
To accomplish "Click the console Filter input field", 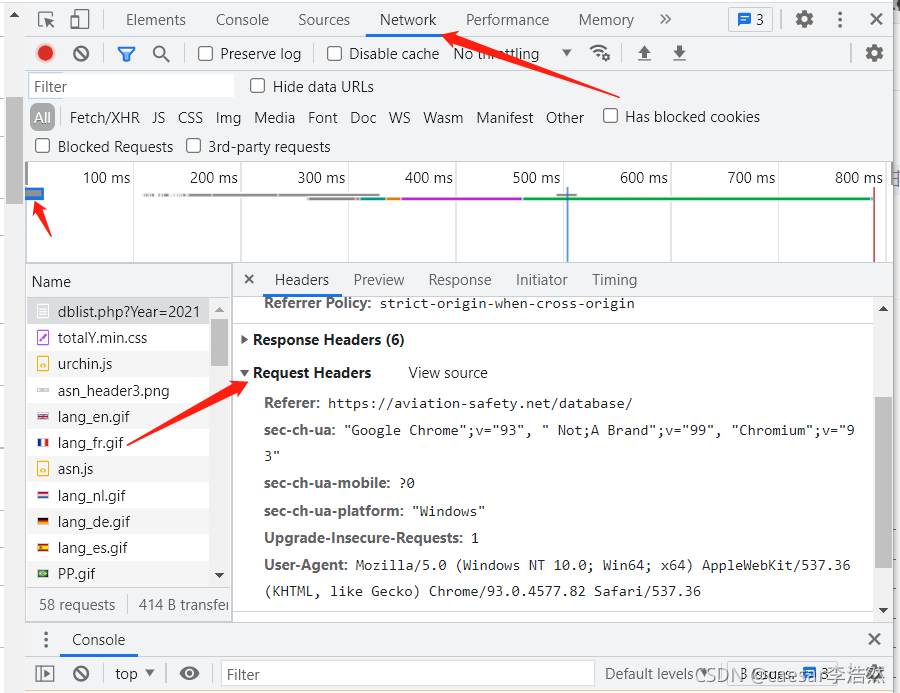I will (408, 673).
